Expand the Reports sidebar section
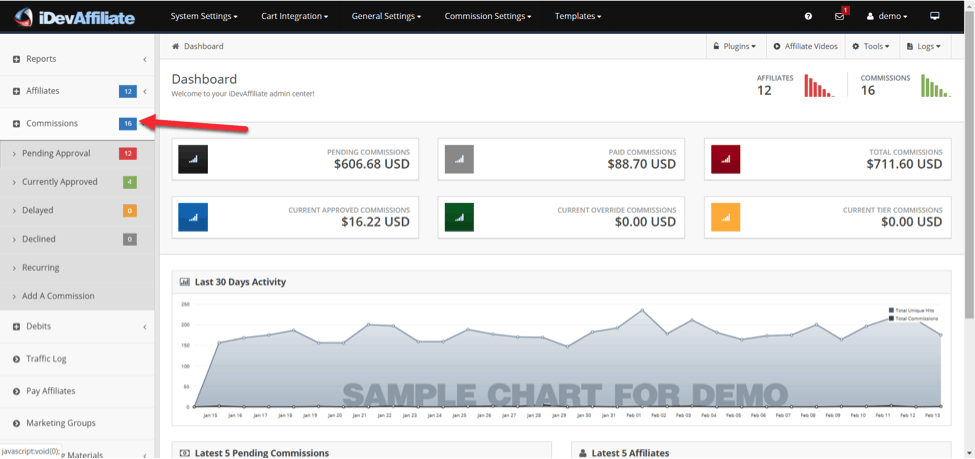This screenshot has width=975, height=459. [77, 59]
